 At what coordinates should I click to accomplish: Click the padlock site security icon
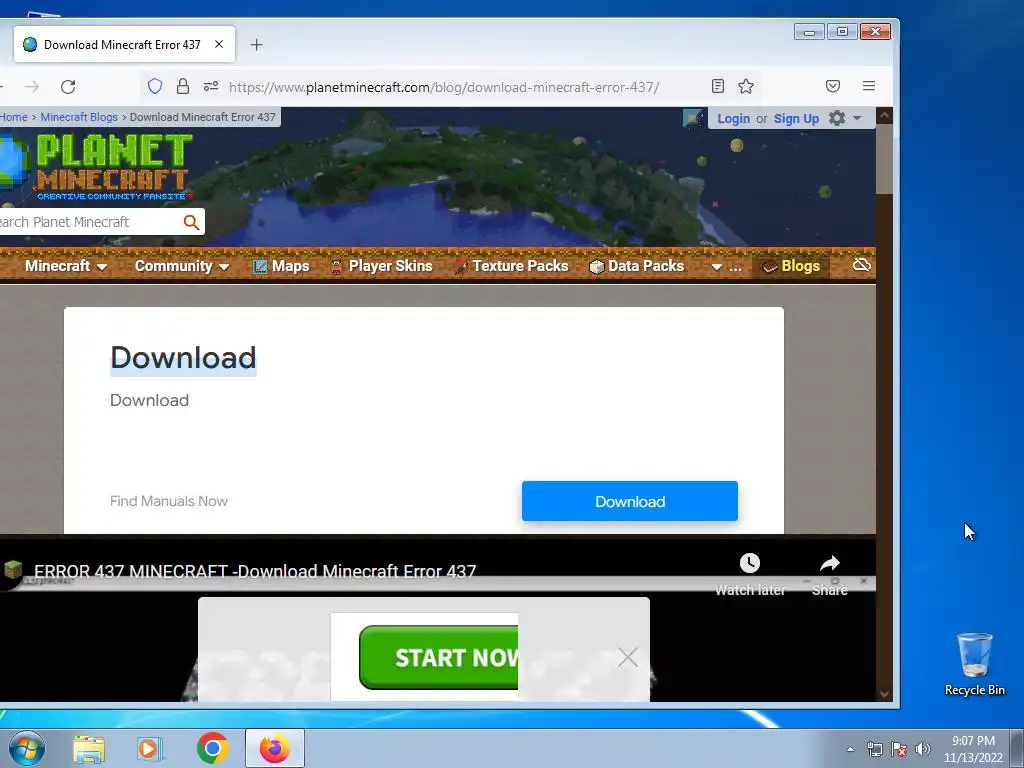(x=183, y=86)
